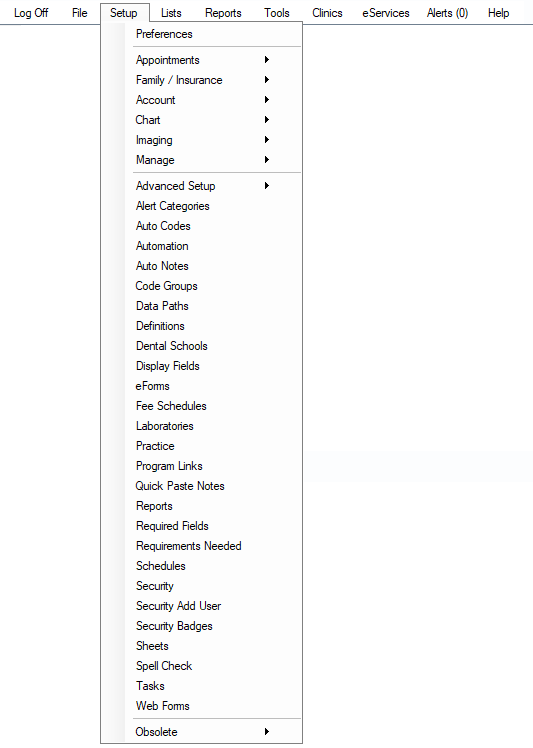Select Display Fields entry
Viewport: 533px width, 748px height.
(201, 366)
